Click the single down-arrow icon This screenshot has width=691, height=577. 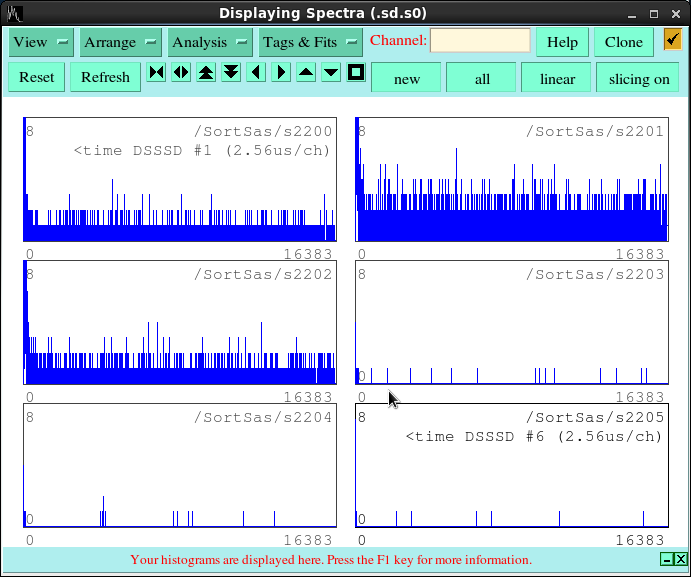(x=331, y=73)
